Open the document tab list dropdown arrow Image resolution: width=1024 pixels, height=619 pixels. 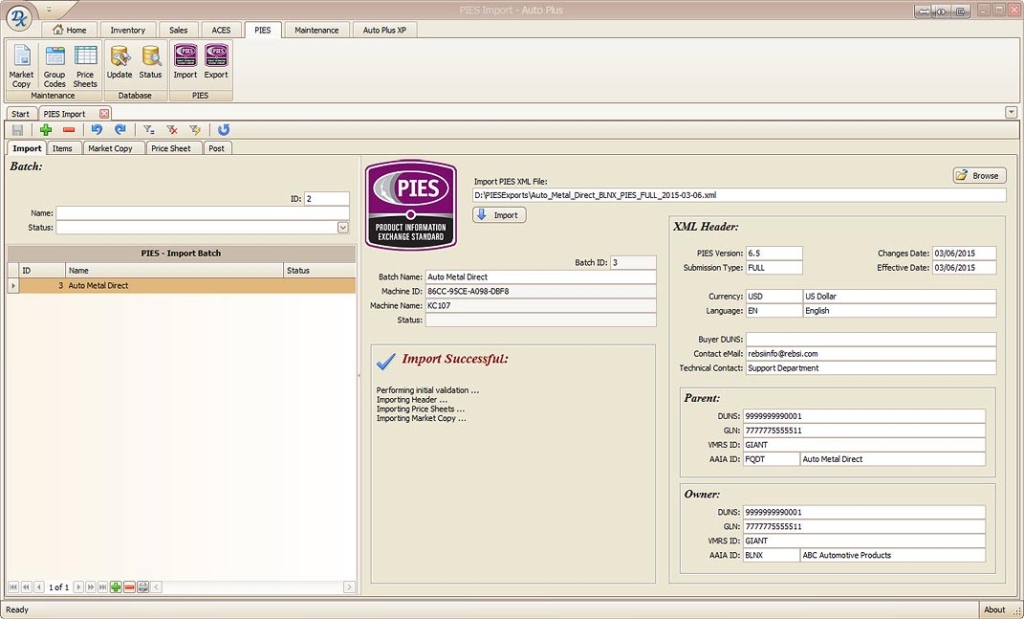1011,112
